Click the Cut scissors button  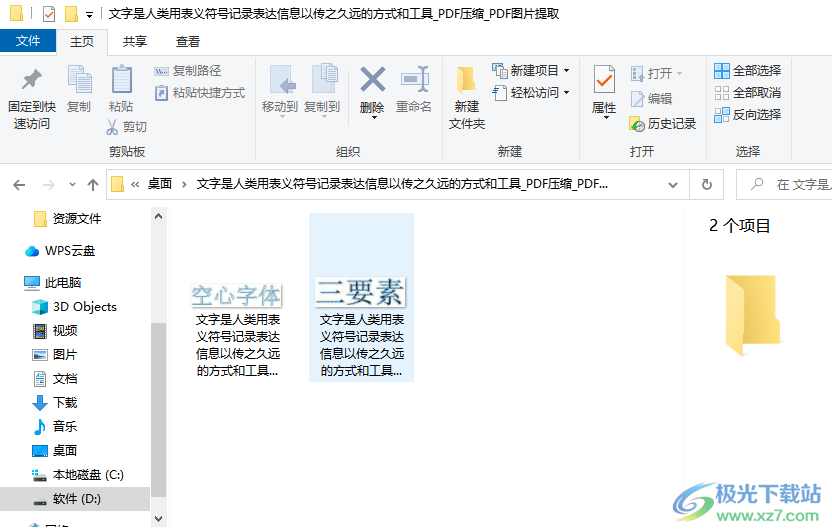(127, 127)
